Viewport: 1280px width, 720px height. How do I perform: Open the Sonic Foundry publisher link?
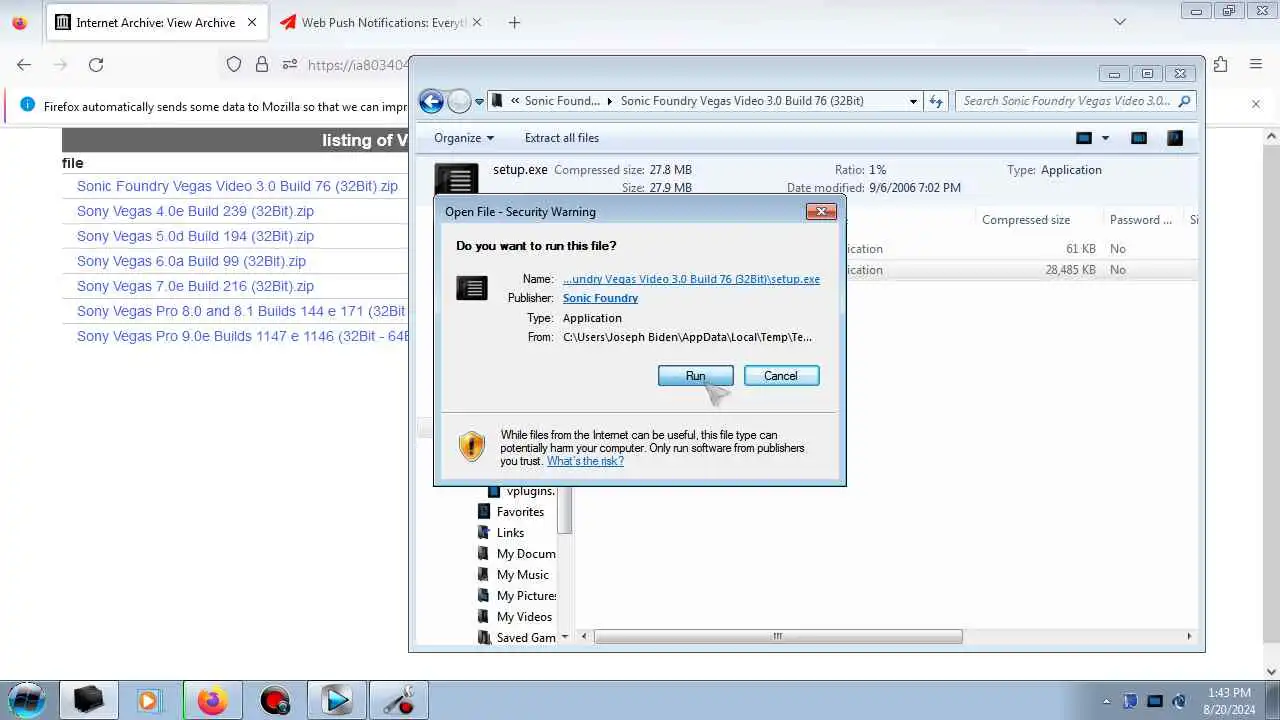pyautogui.click(x=600, y=298)
